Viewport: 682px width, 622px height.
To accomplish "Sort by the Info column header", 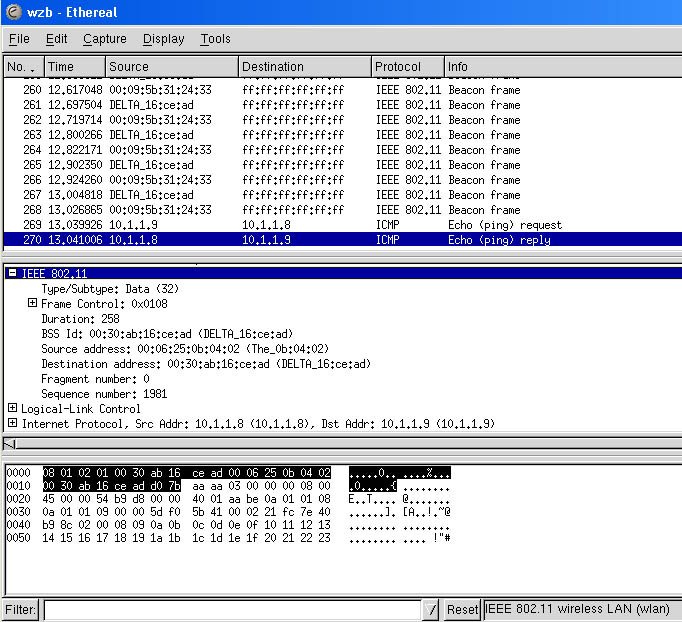I will click(x=563, y=67).
